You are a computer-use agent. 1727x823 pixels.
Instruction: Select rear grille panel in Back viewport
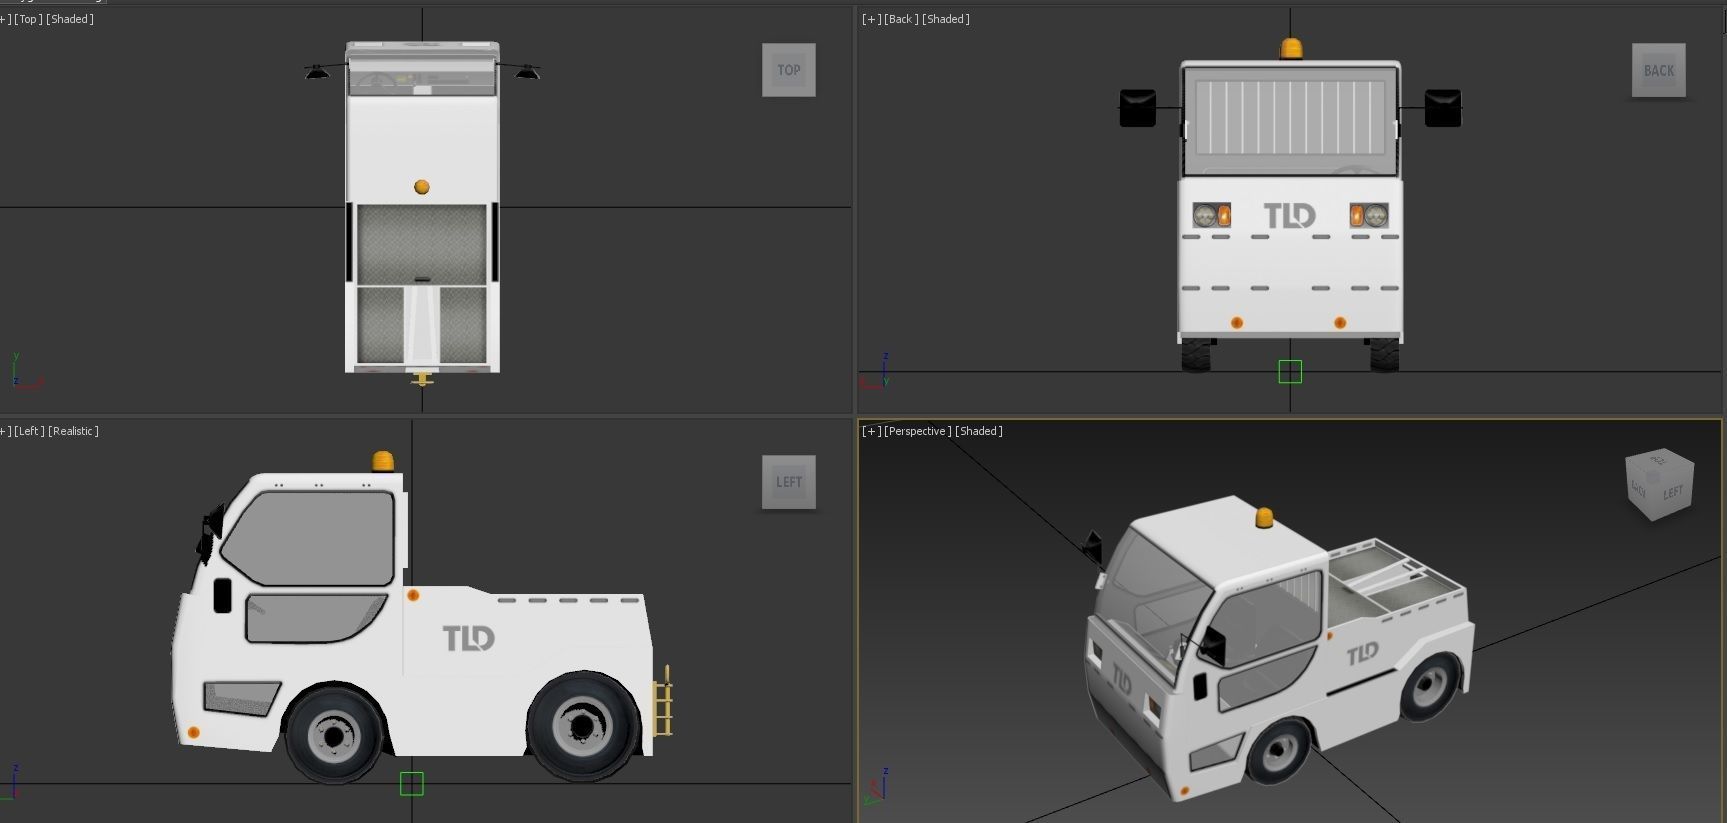coord(1290,116)
